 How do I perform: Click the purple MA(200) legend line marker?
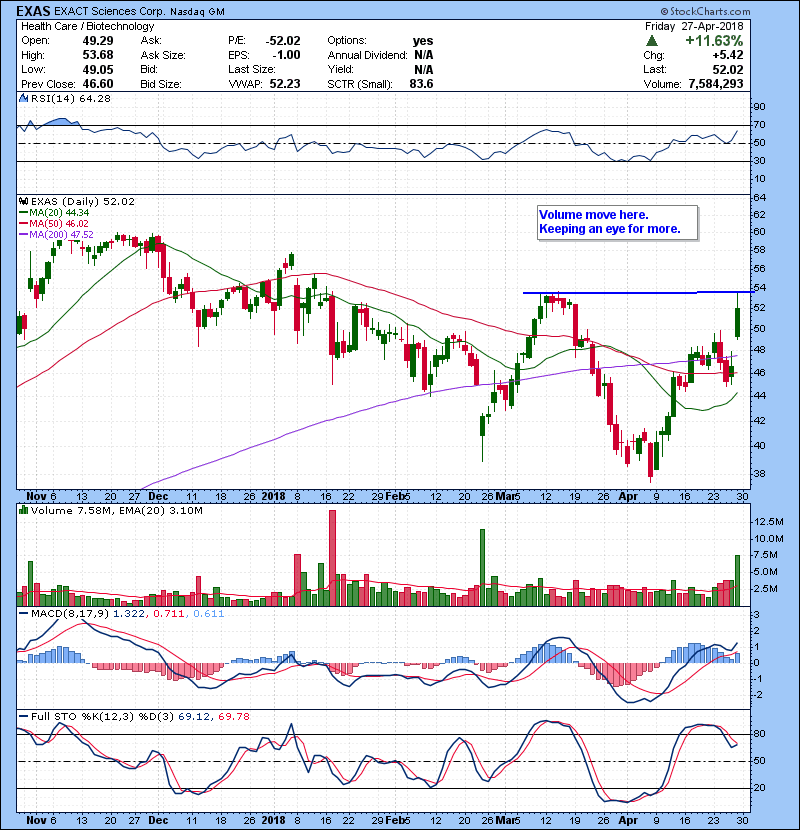[x=23, y=234]
